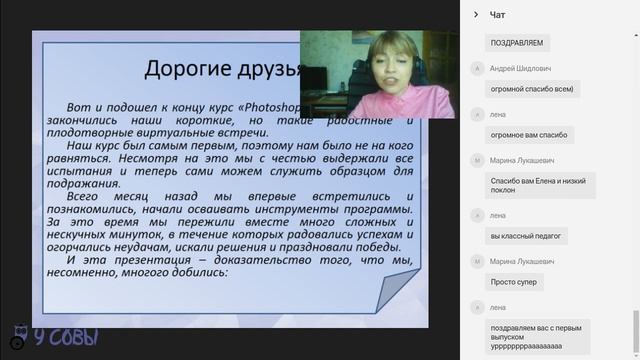
Task: Select the "ПОЗДРАВЛЯЕМ" chat message
Action: (x=517, y=43)
